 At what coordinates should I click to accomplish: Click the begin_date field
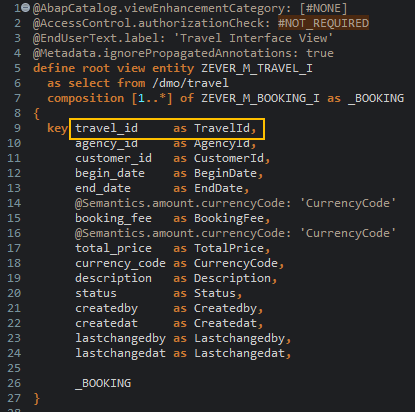point(110,173)
